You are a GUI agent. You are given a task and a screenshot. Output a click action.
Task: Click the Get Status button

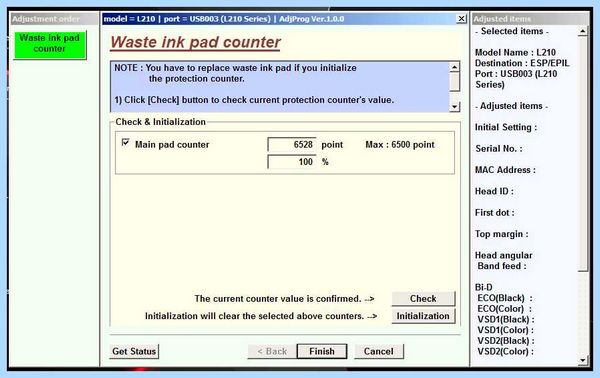[134, 351]
